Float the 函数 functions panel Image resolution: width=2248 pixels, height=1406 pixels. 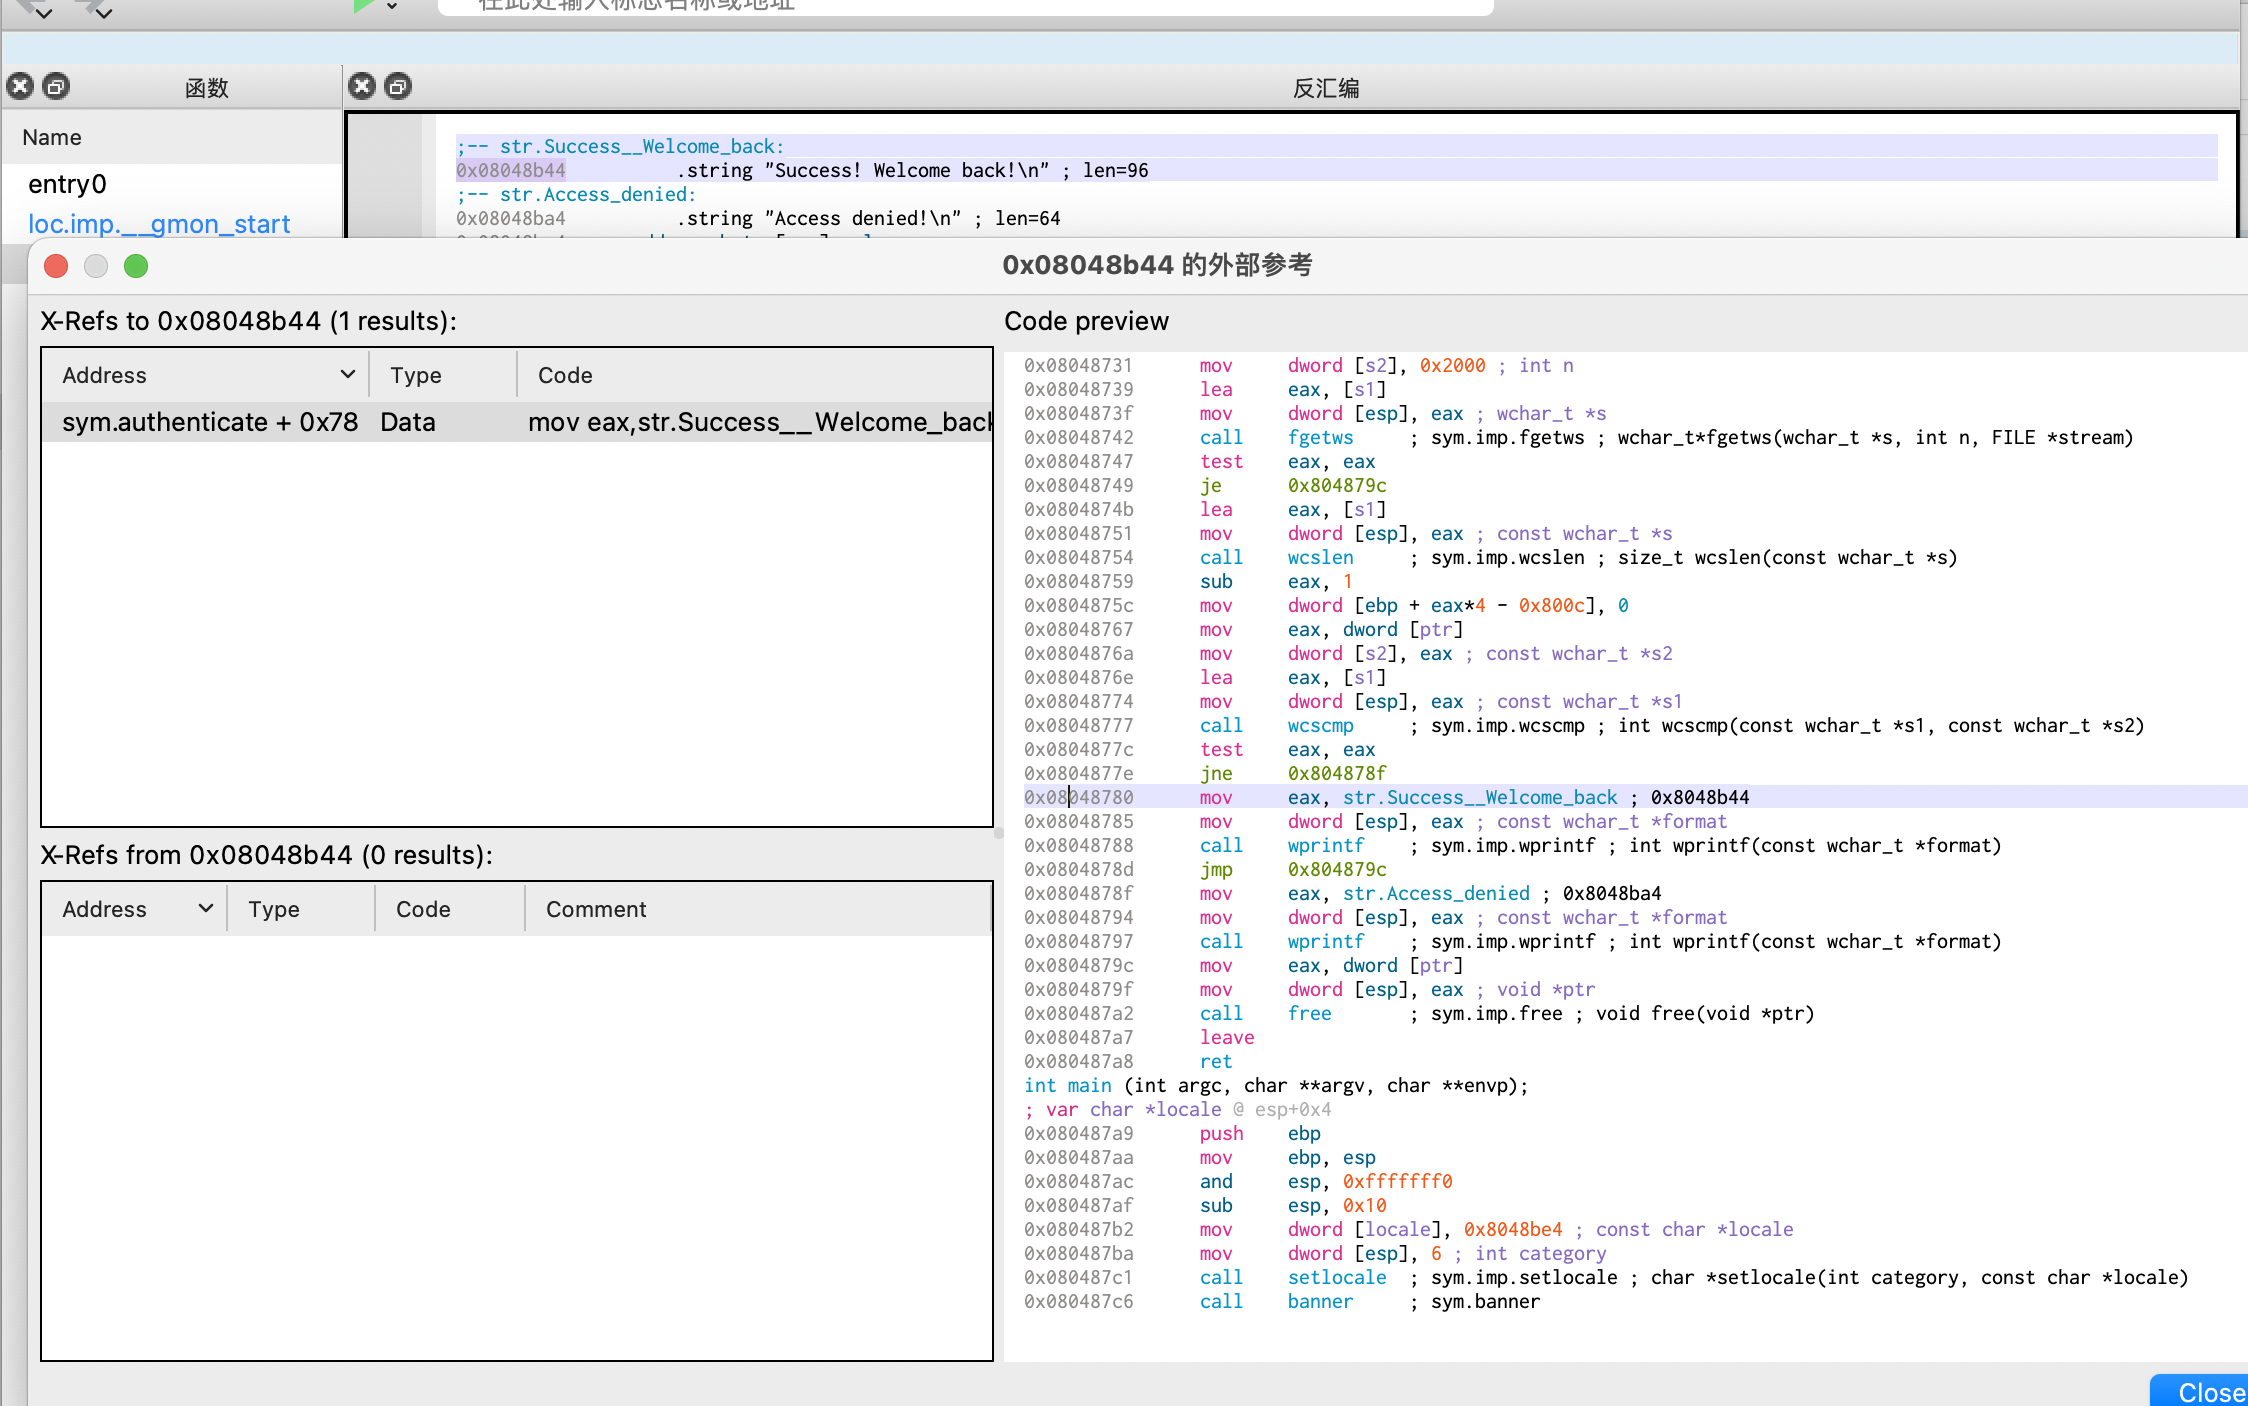pos(57,87)
